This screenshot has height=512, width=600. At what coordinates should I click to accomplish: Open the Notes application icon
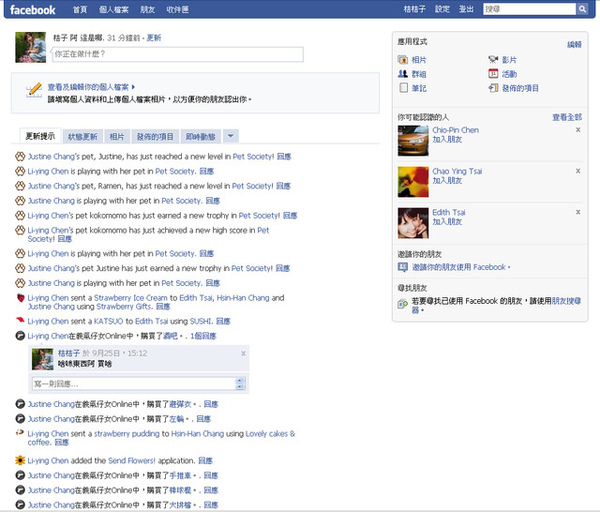(x=403, y=88)
